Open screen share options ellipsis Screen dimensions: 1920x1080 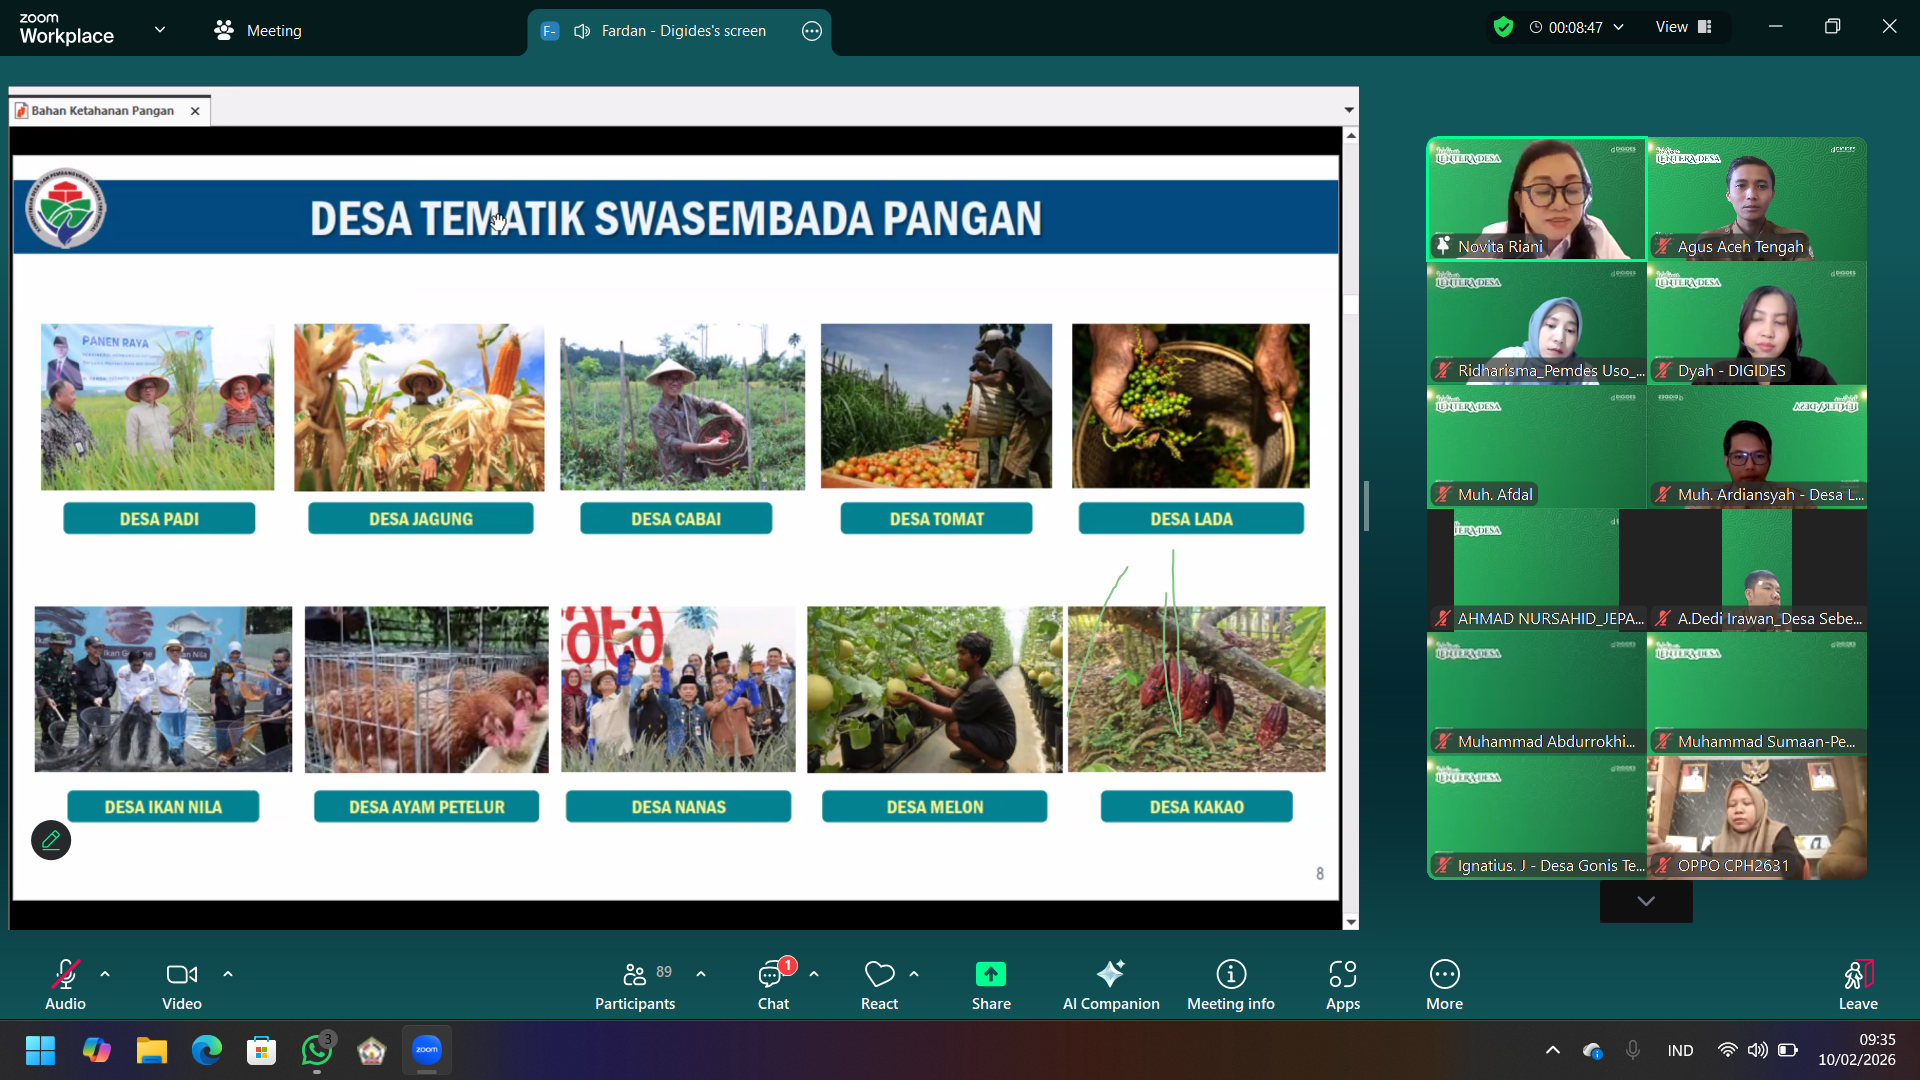(811, 31)
